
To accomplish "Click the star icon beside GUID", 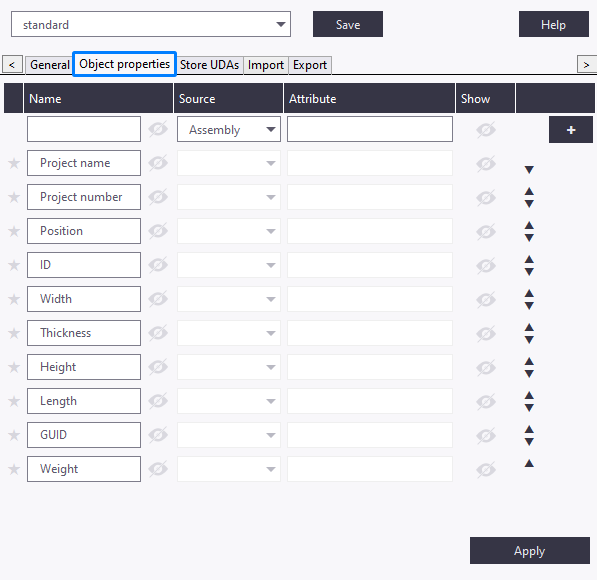I will pyautogui.click(x=14, y=435).
